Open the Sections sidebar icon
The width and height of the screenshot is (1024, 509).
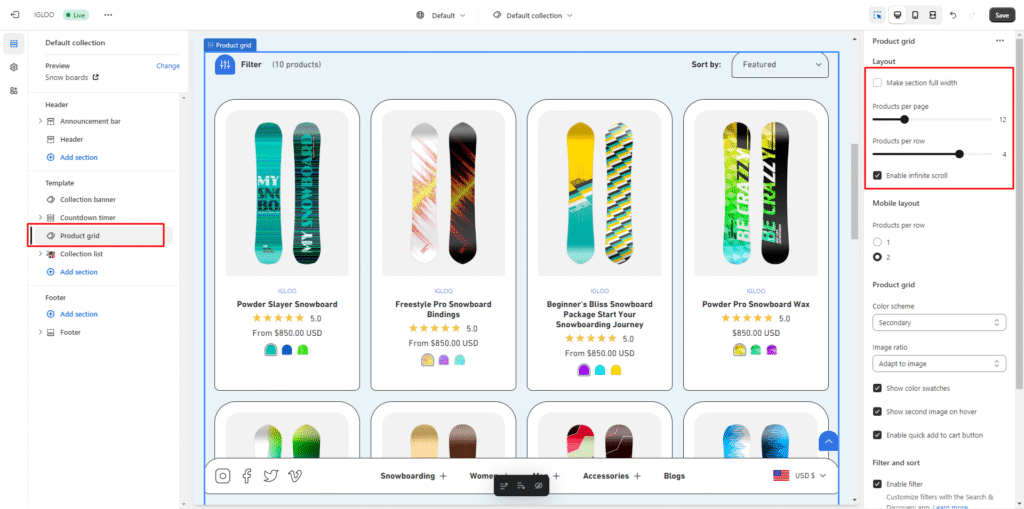[x=14, y=44]
